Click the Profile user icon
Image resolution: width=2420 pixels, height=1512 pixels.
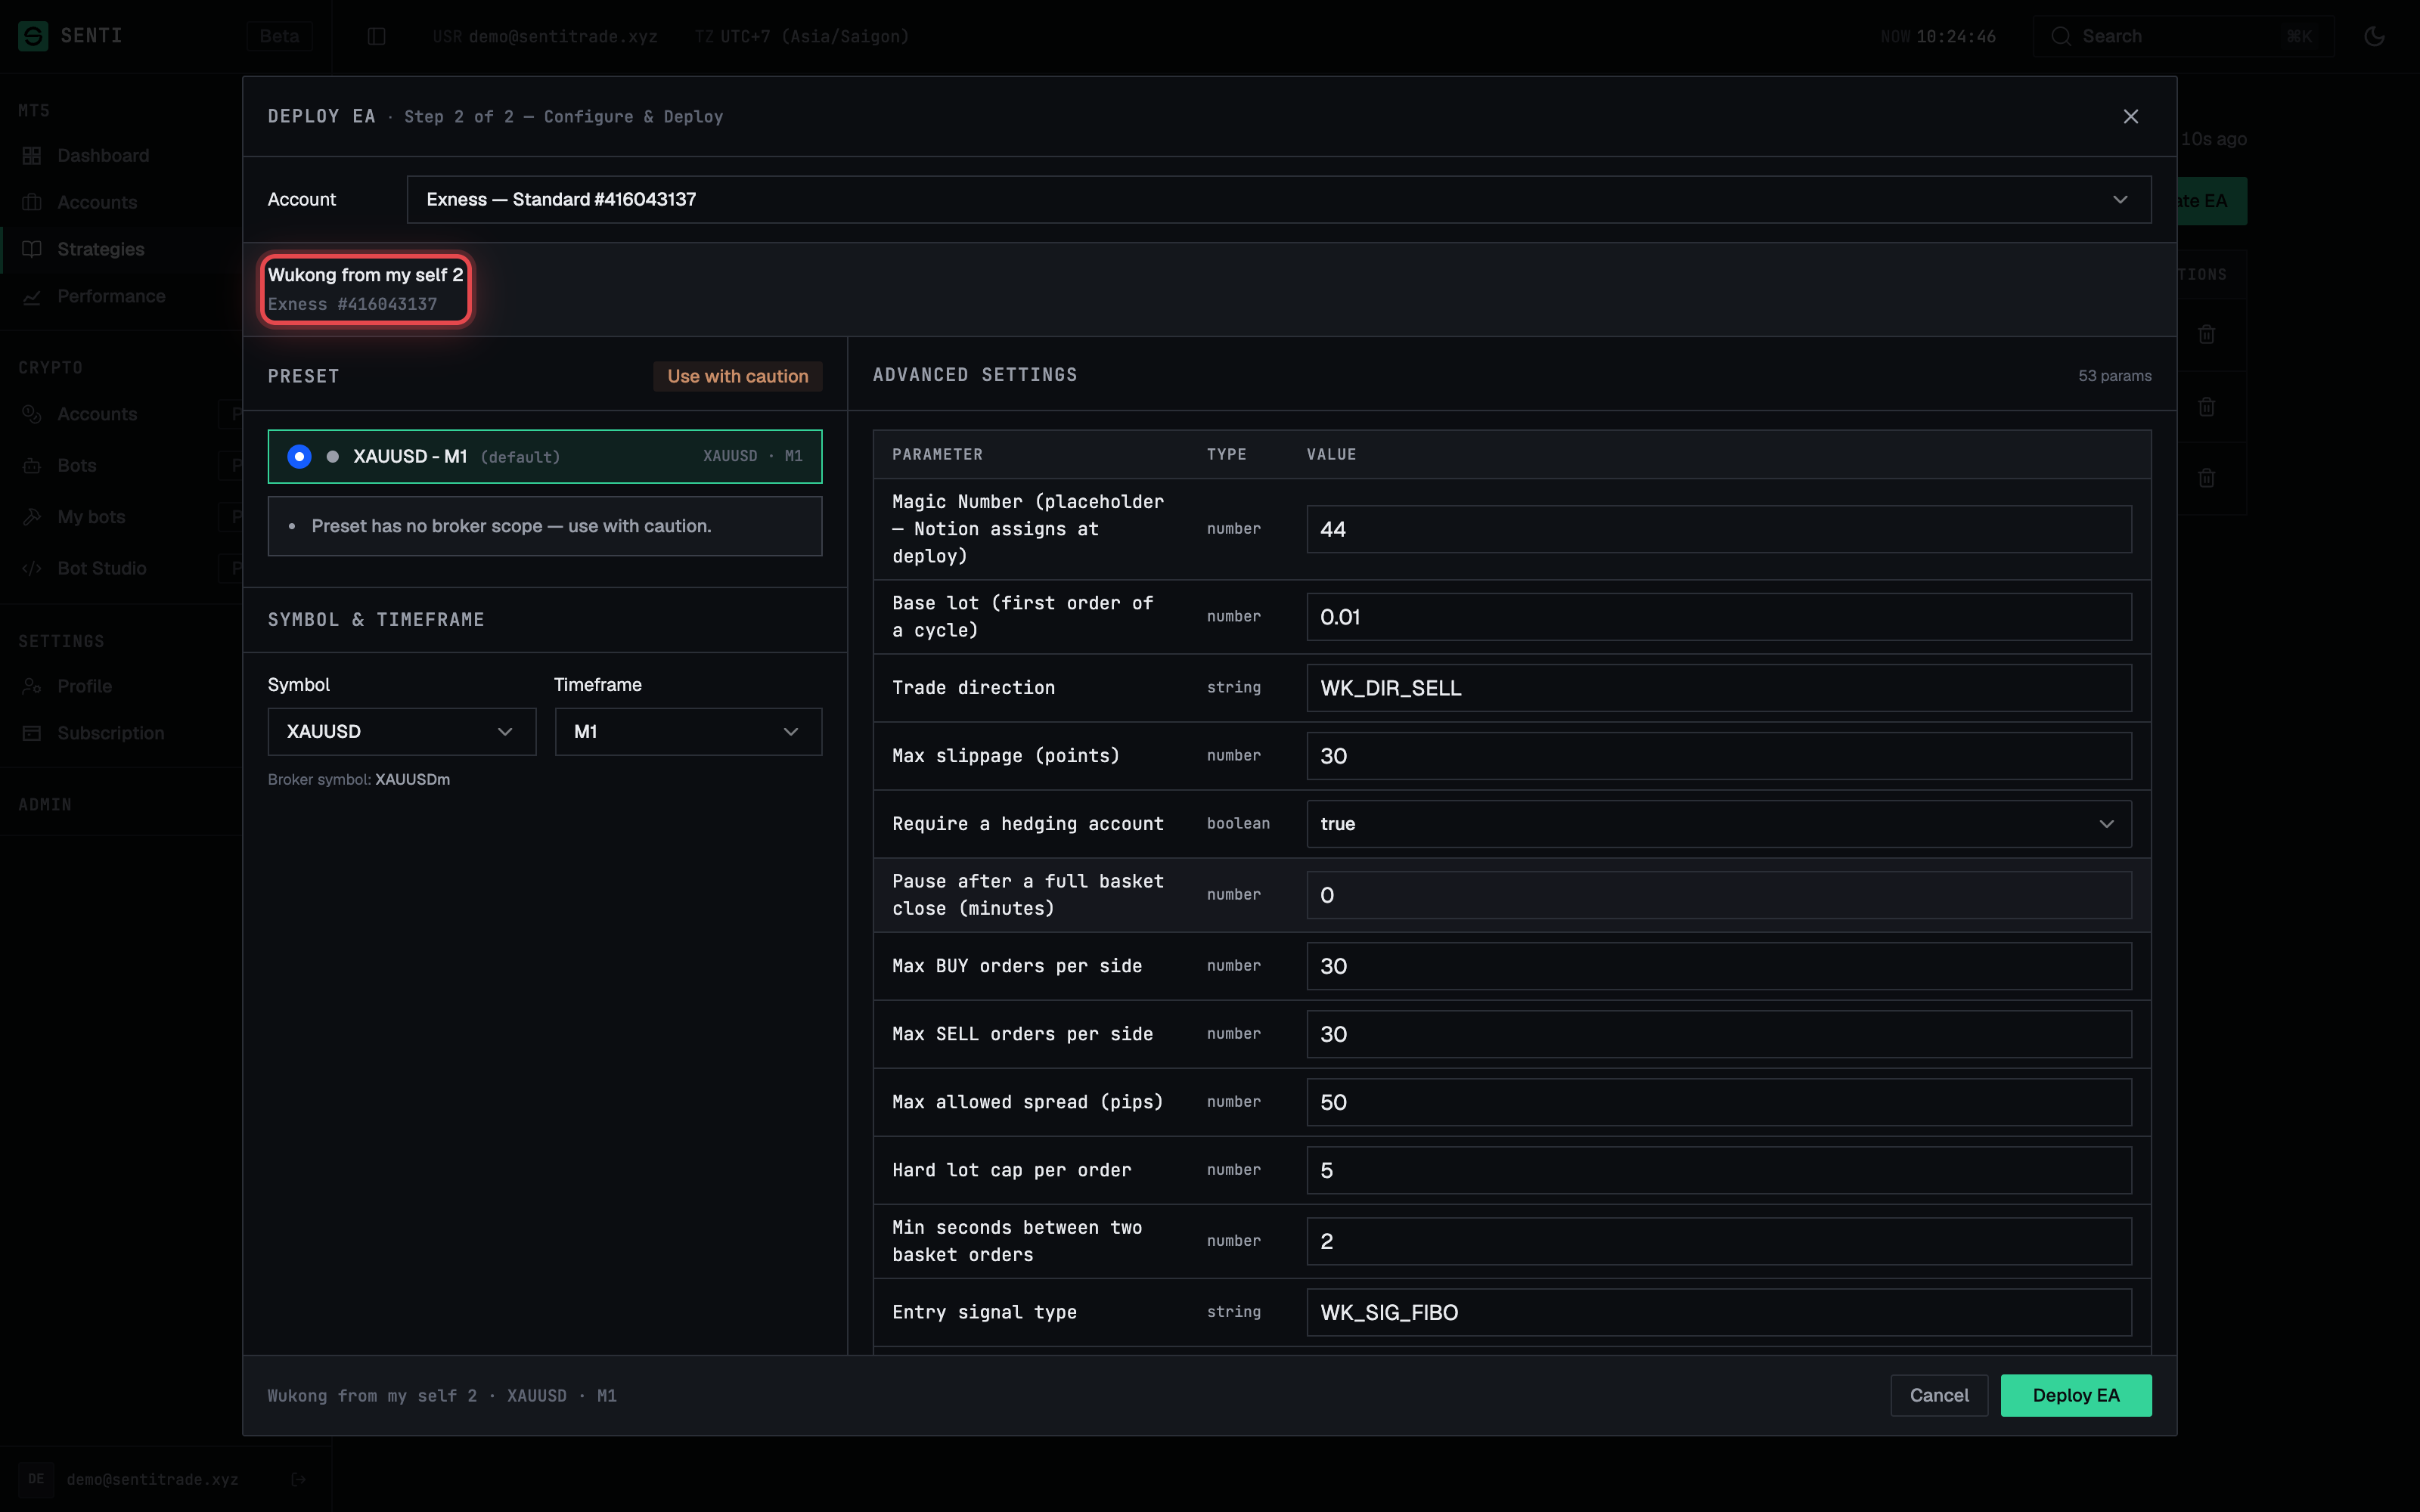coord(32,686)
